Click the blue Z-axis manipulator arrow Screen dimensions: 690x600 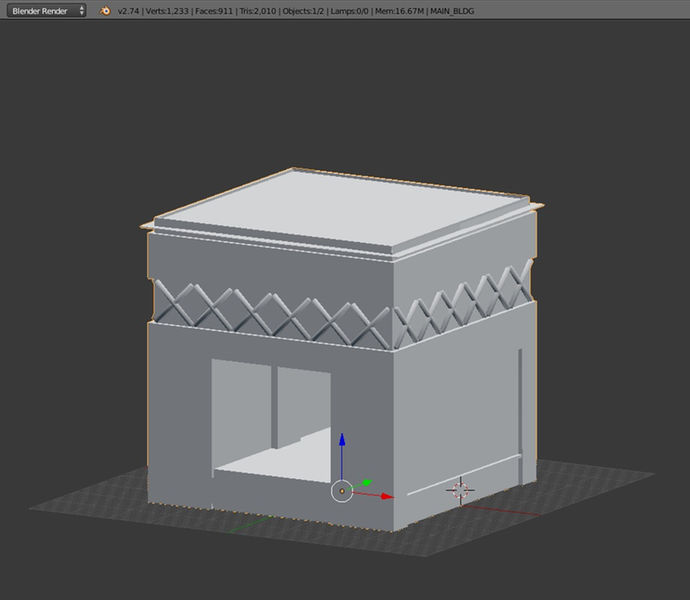(x=342, y=443)
